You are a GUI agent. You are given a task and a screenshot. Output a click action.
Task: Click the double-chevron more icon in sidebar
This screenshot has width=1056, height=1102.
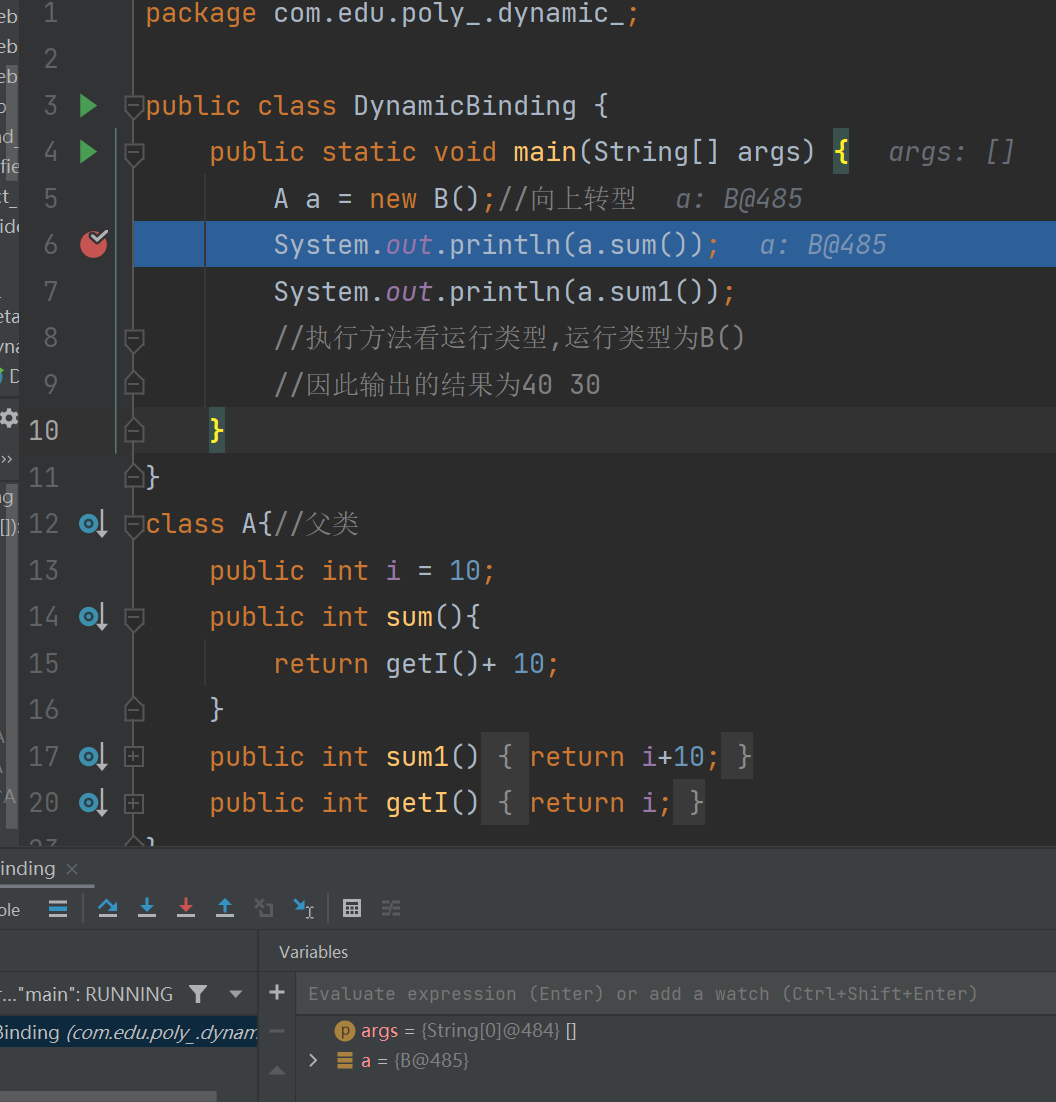click(x=6, y=460)
